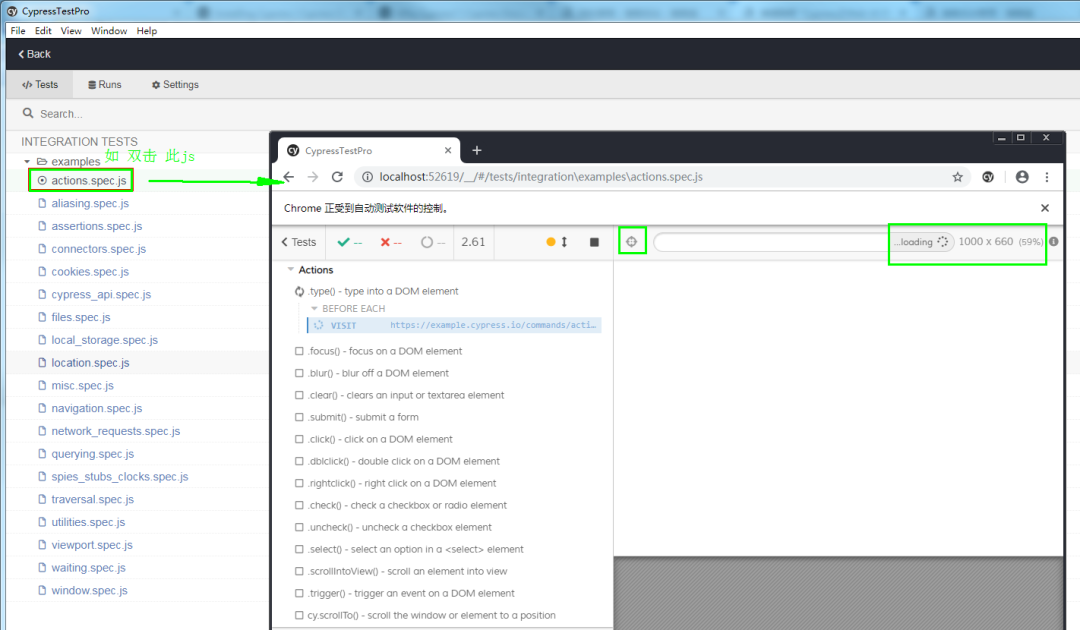Dismiss the Chrome automation notice bar

tap(1045, 208)
